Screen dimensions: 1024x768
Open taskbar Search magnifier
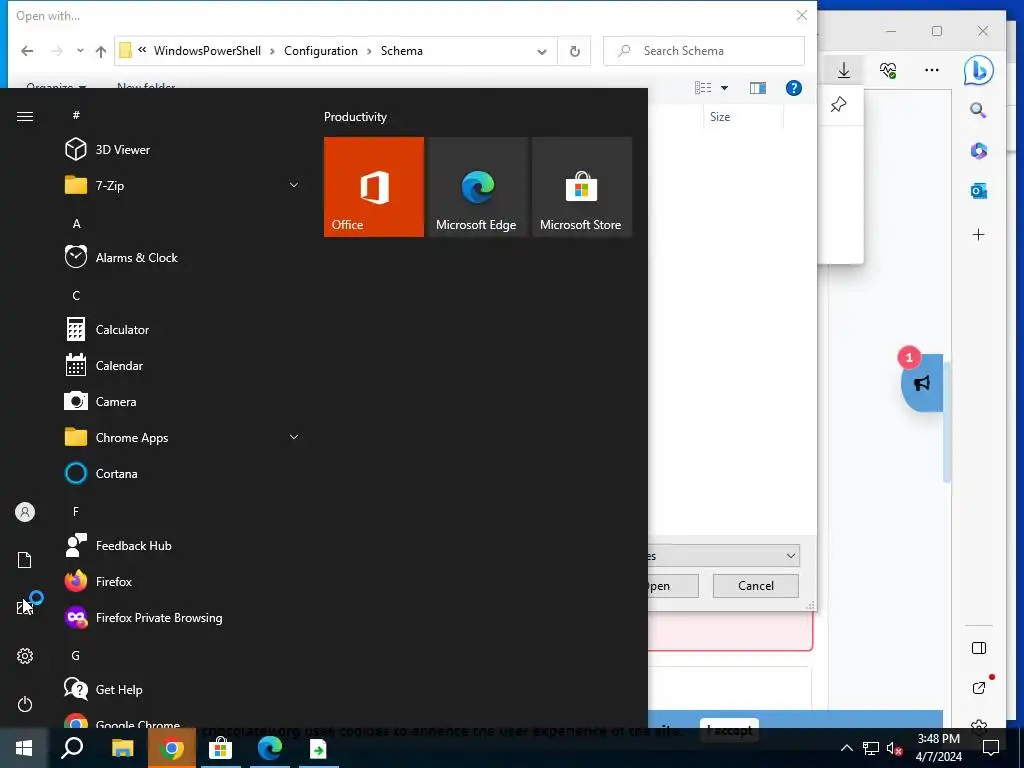72,748
